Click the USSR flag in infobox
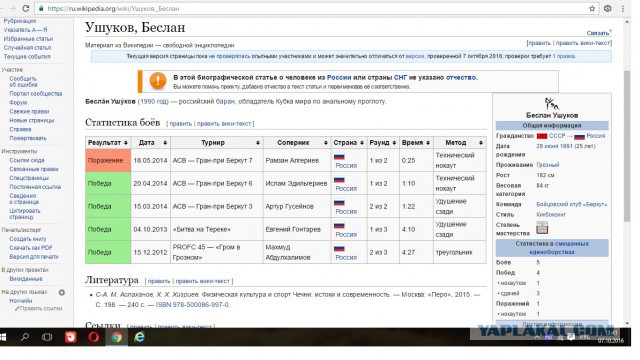The image size is (640, 360). coord(542,136)
